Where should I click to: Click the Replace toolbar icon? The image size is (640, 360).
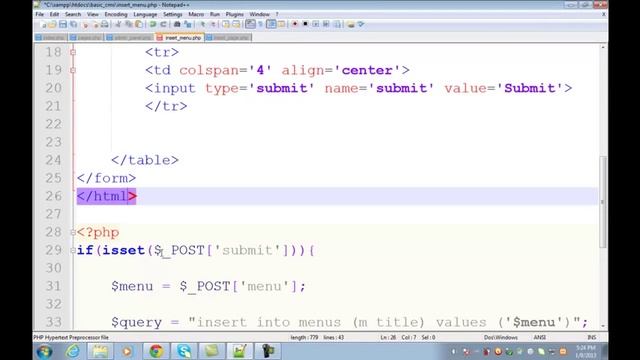pos(188,24)
